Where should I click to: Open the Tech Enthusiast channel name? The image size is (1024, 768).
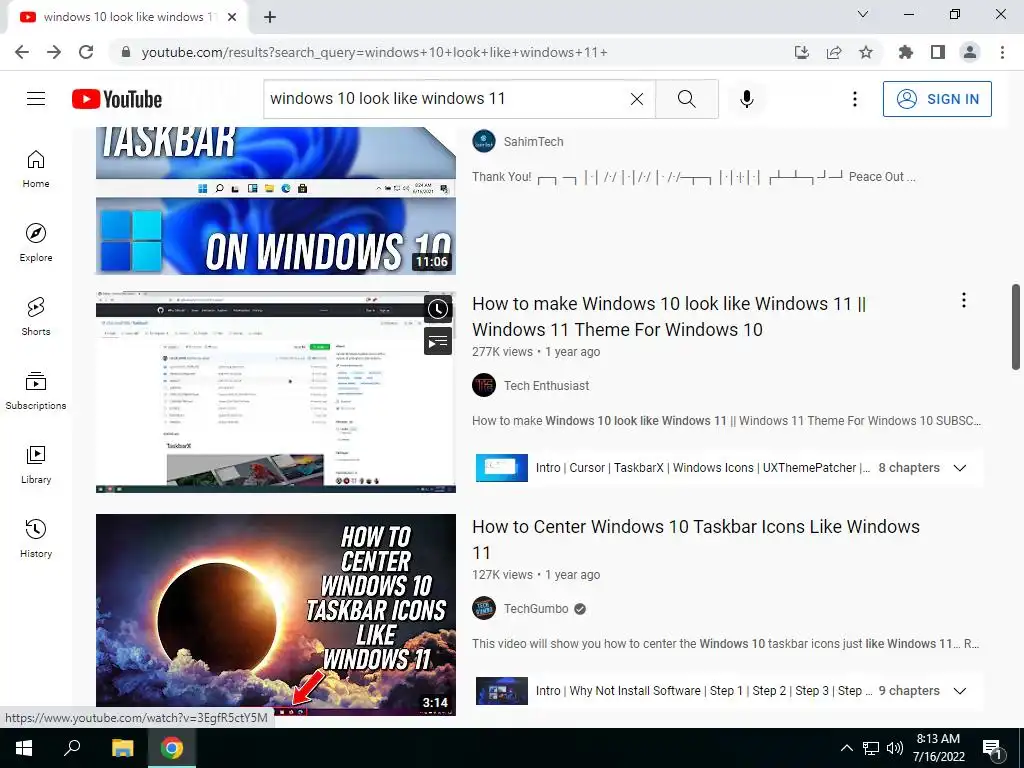pyautogui.click(x=547, y=385)
